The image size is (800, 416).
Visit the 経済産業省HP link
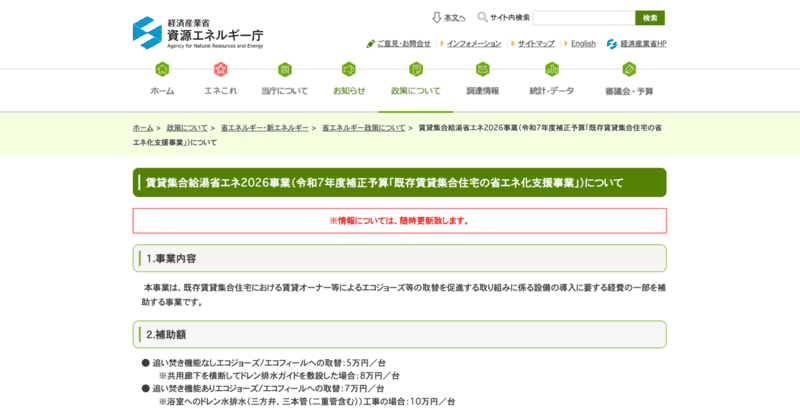[x=643, y=44]
